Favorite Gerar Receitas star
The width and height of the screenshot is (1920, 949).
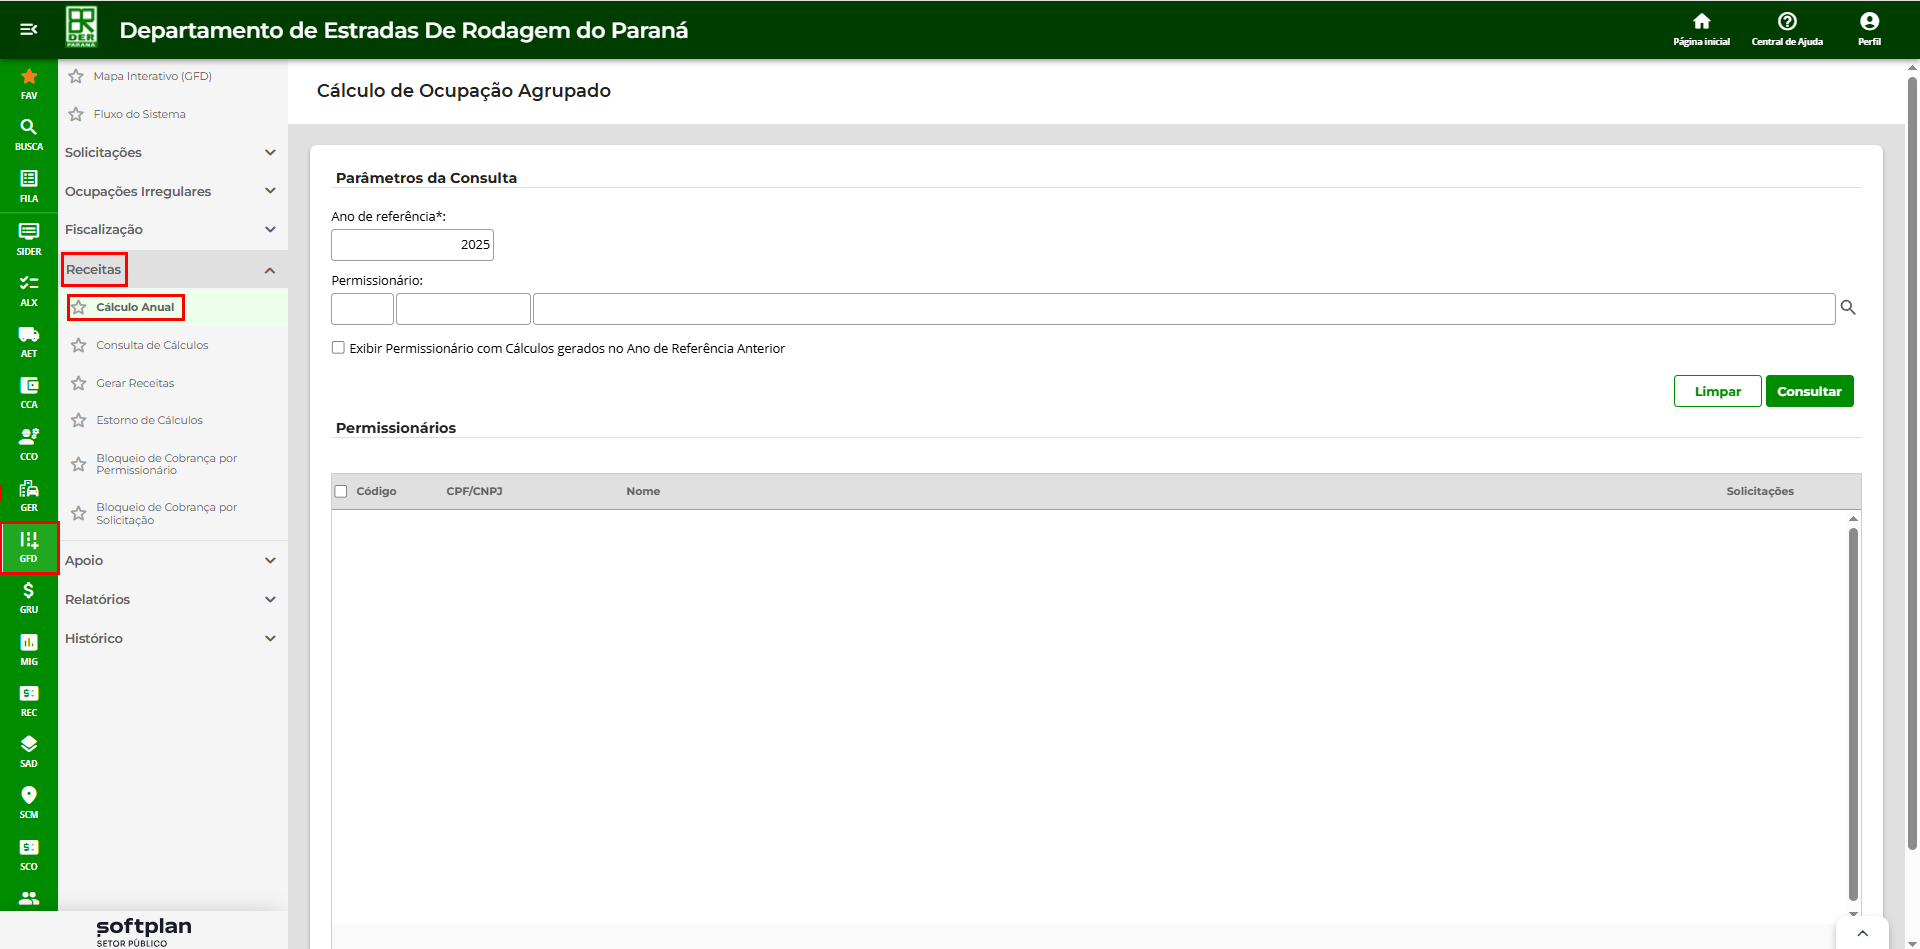79,383
